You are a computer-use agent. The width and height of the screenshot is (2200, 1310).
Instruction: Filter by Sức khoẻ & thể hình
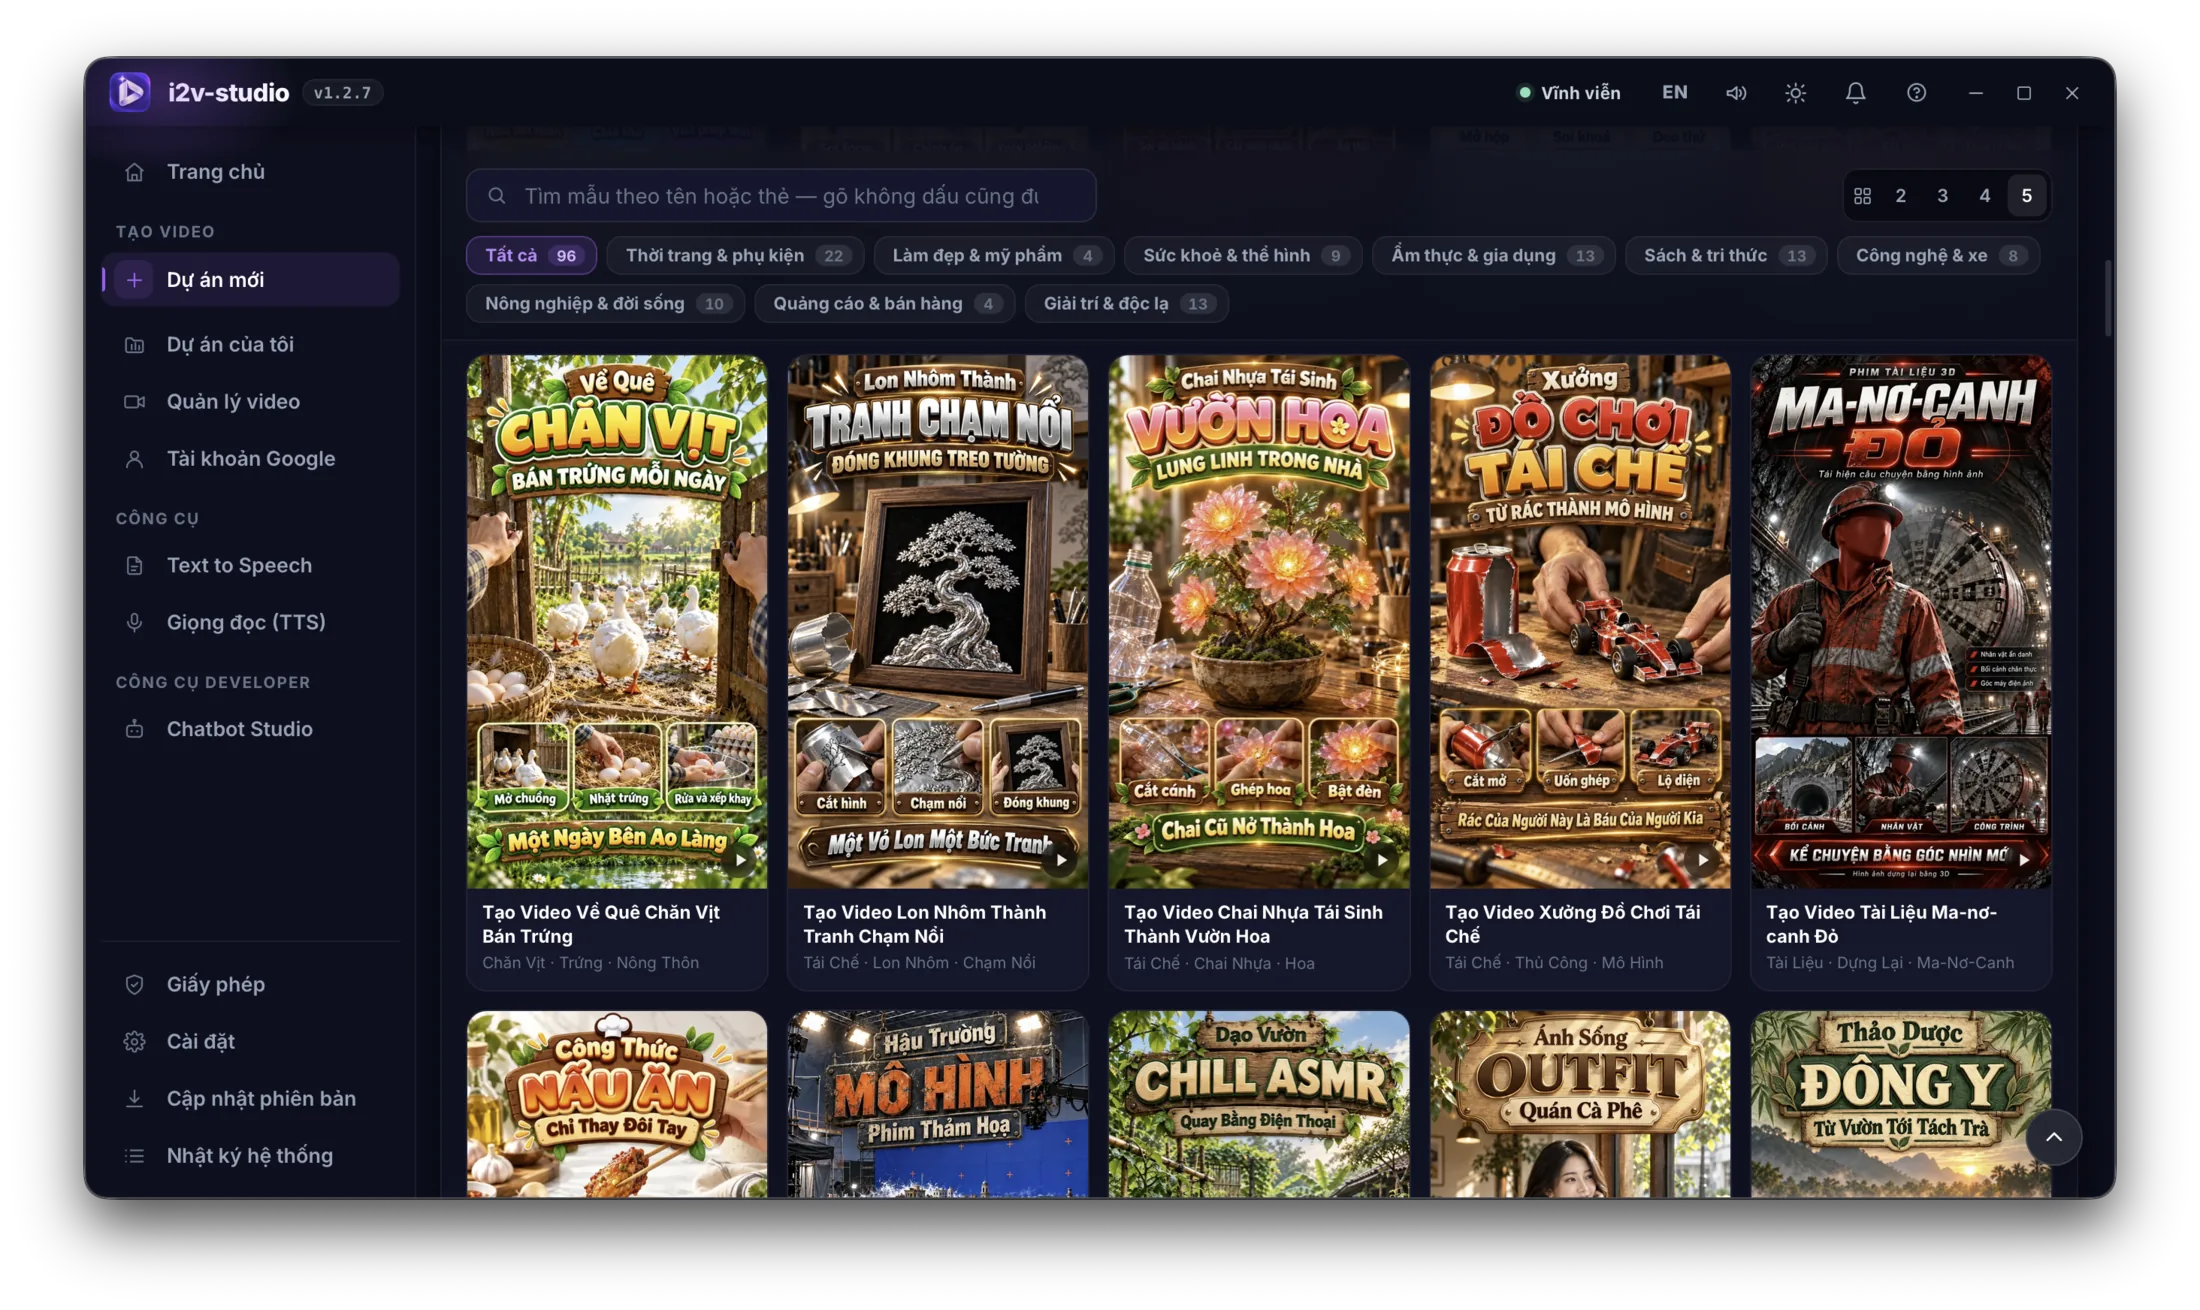(1243, 256)
